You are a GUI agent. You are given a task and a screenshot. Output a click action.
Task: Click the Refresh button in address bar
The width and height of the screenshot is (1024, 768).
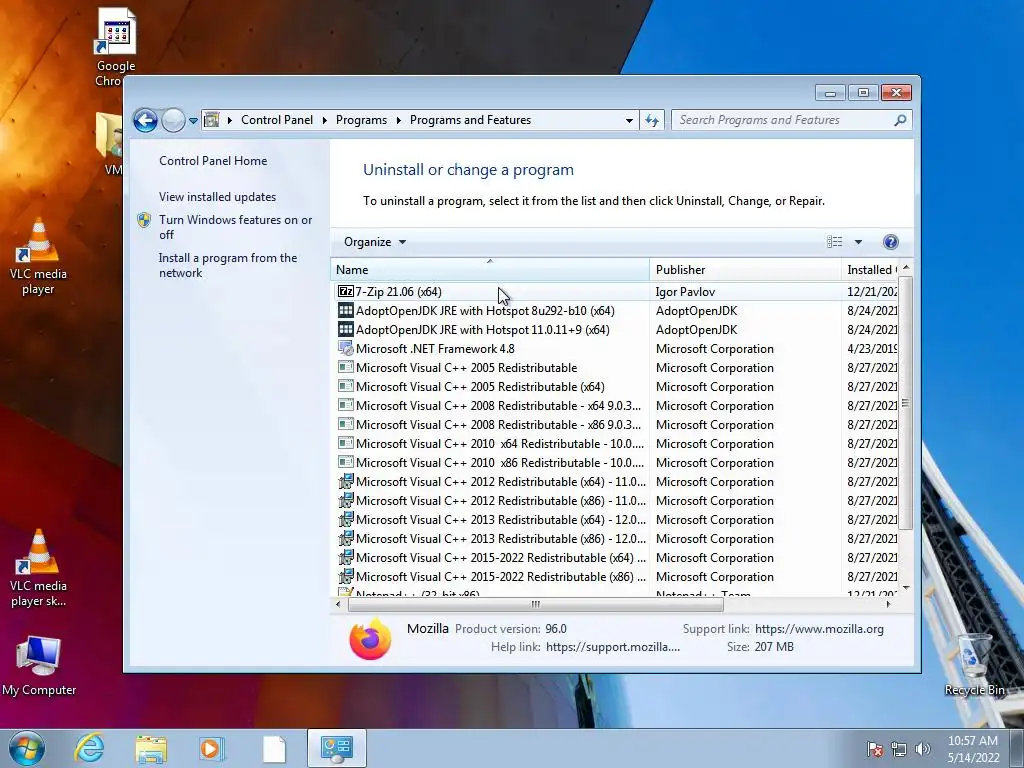point(652,120)
